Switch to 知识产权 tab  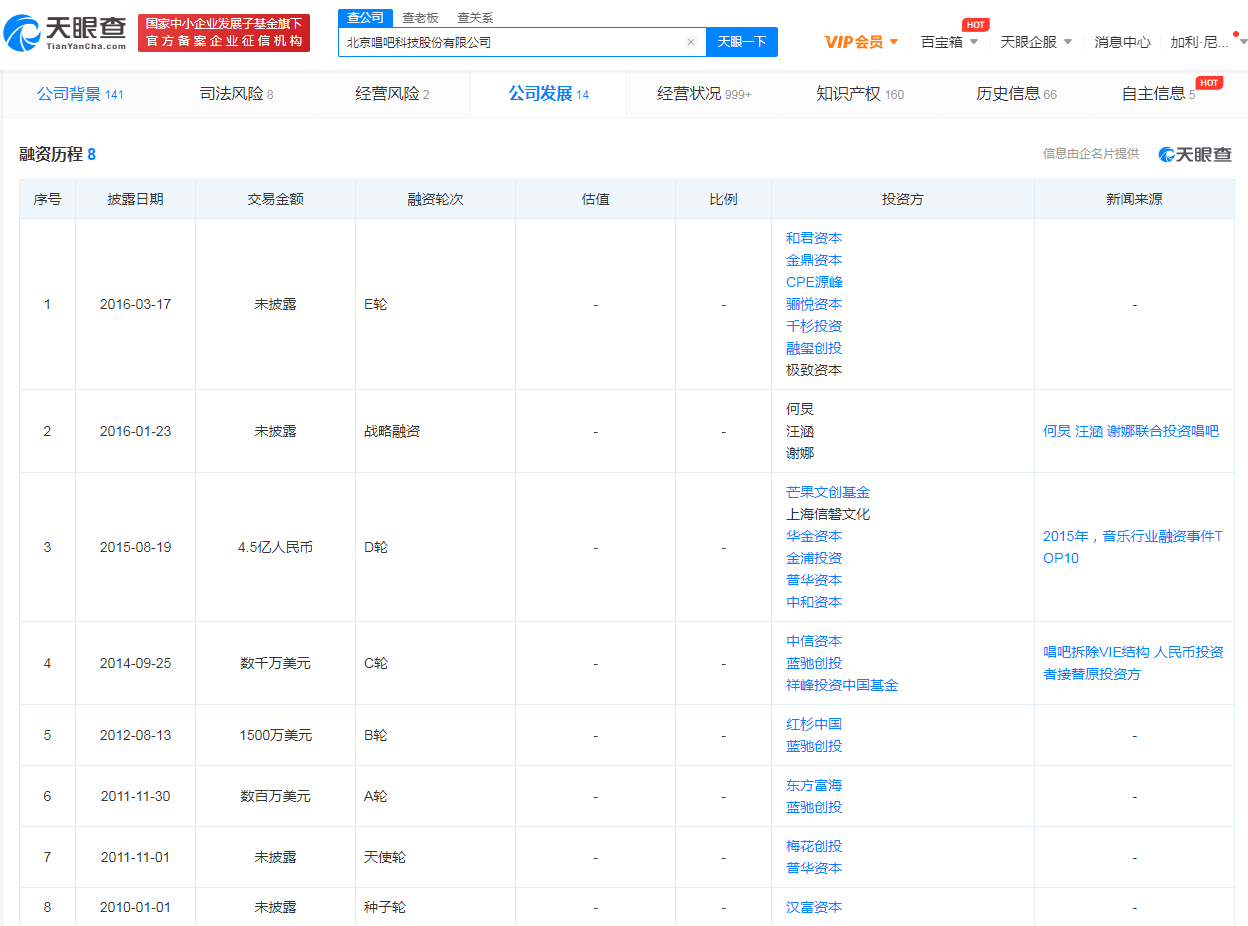(860, 94)
